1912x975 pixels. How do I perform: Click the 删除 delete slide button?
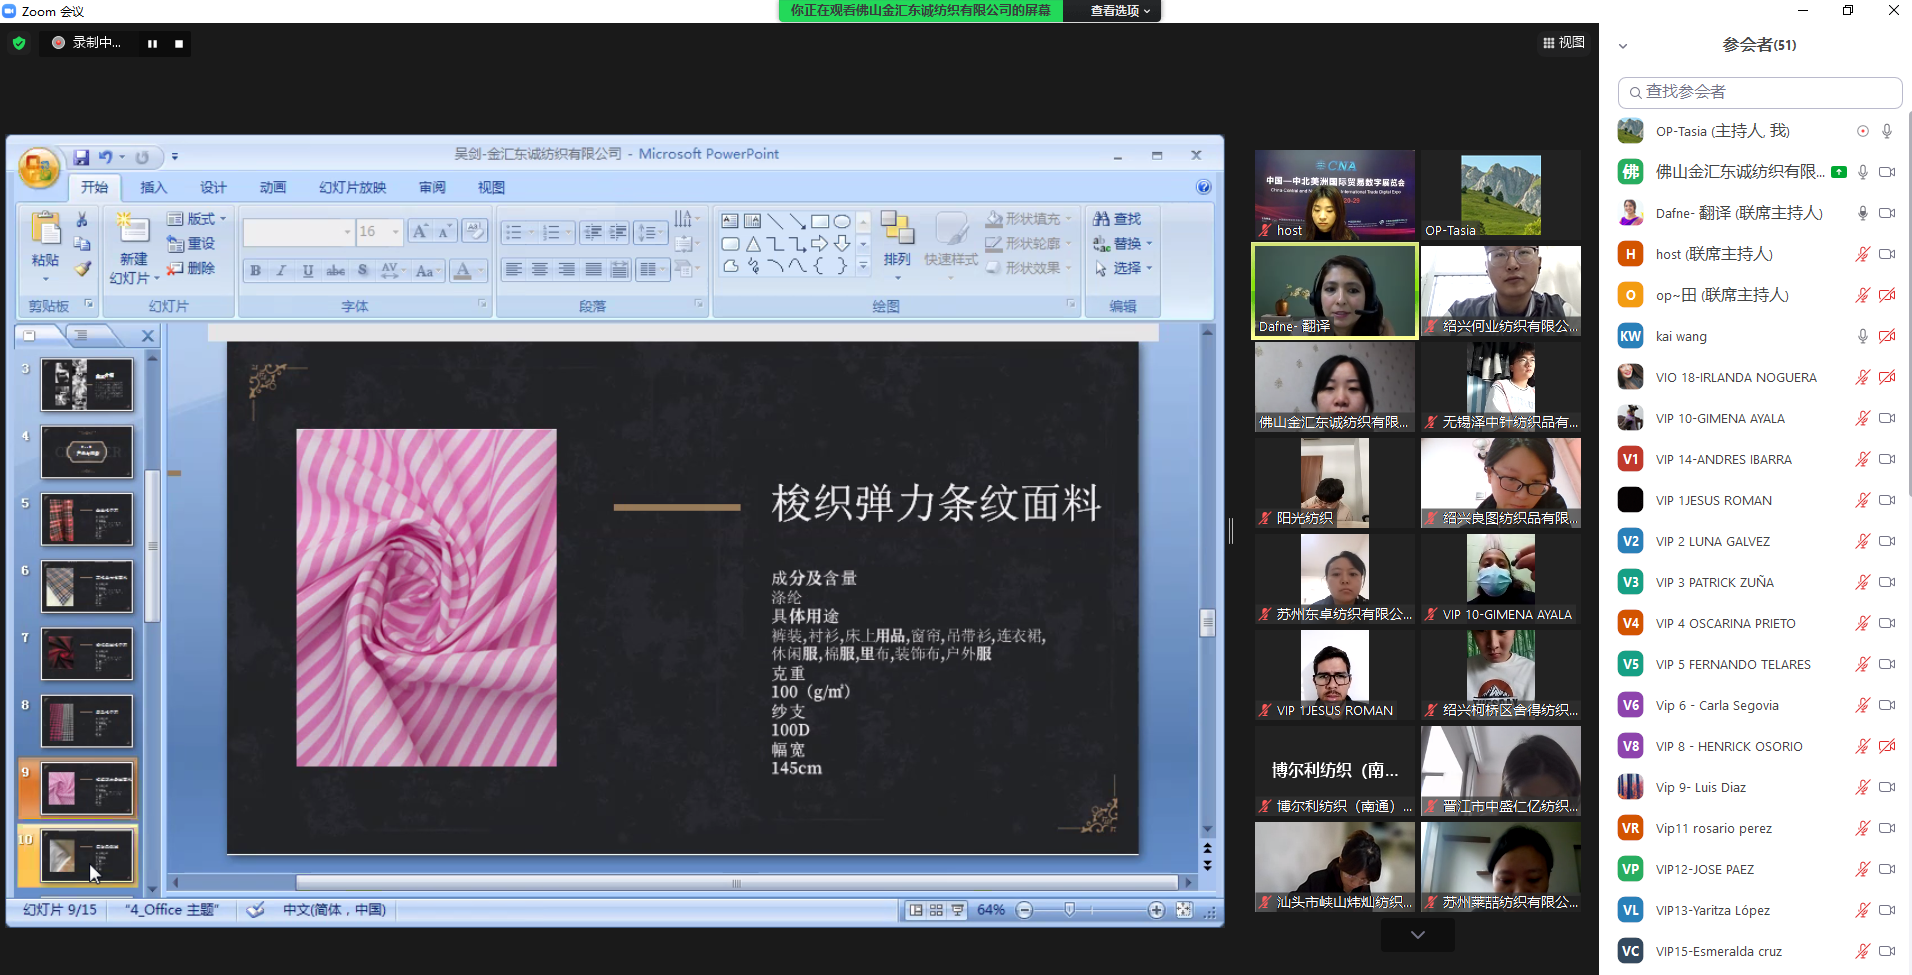point(191,269)
